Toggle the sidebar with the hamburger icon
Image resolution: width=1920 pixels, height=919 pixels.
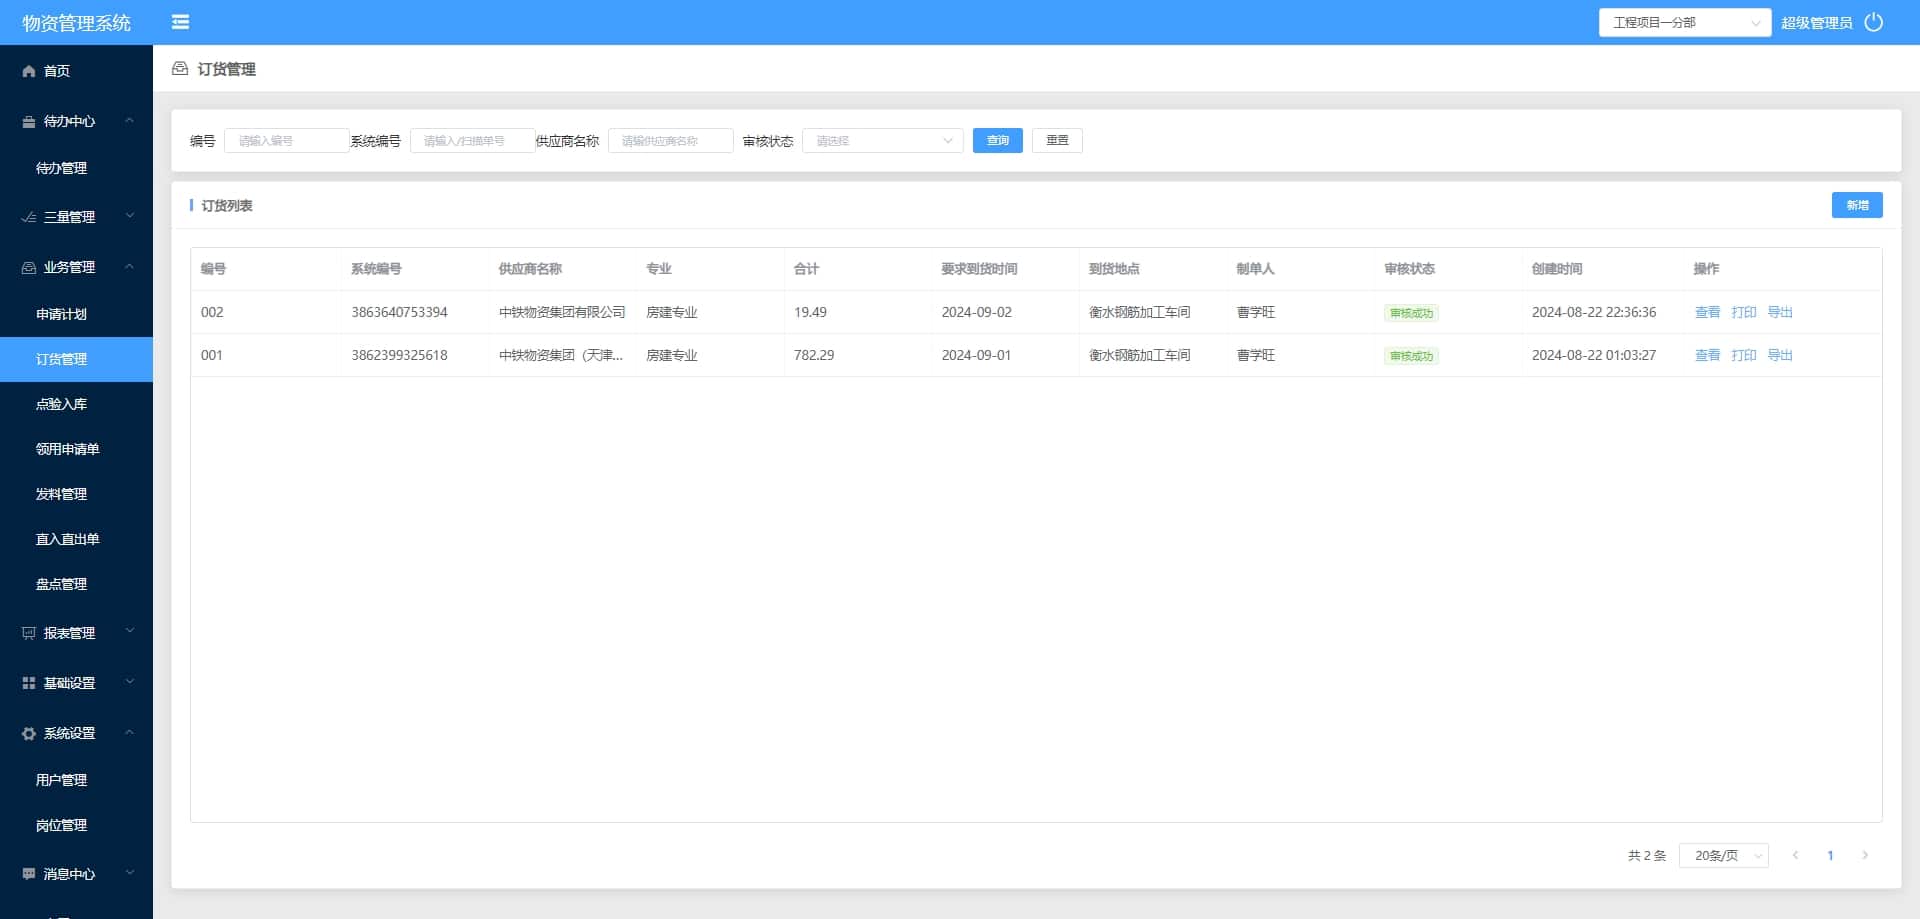(x=181, y=22)
